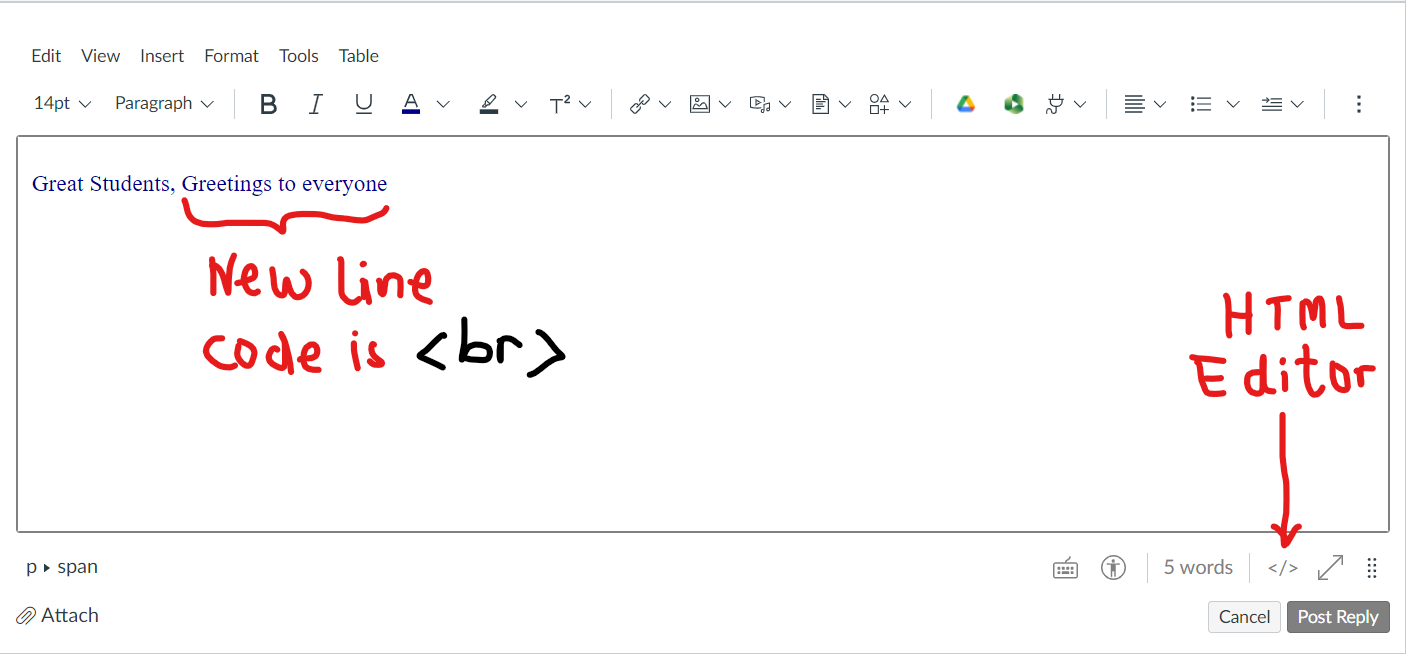Toggle bold formatting

pos(268,103)
